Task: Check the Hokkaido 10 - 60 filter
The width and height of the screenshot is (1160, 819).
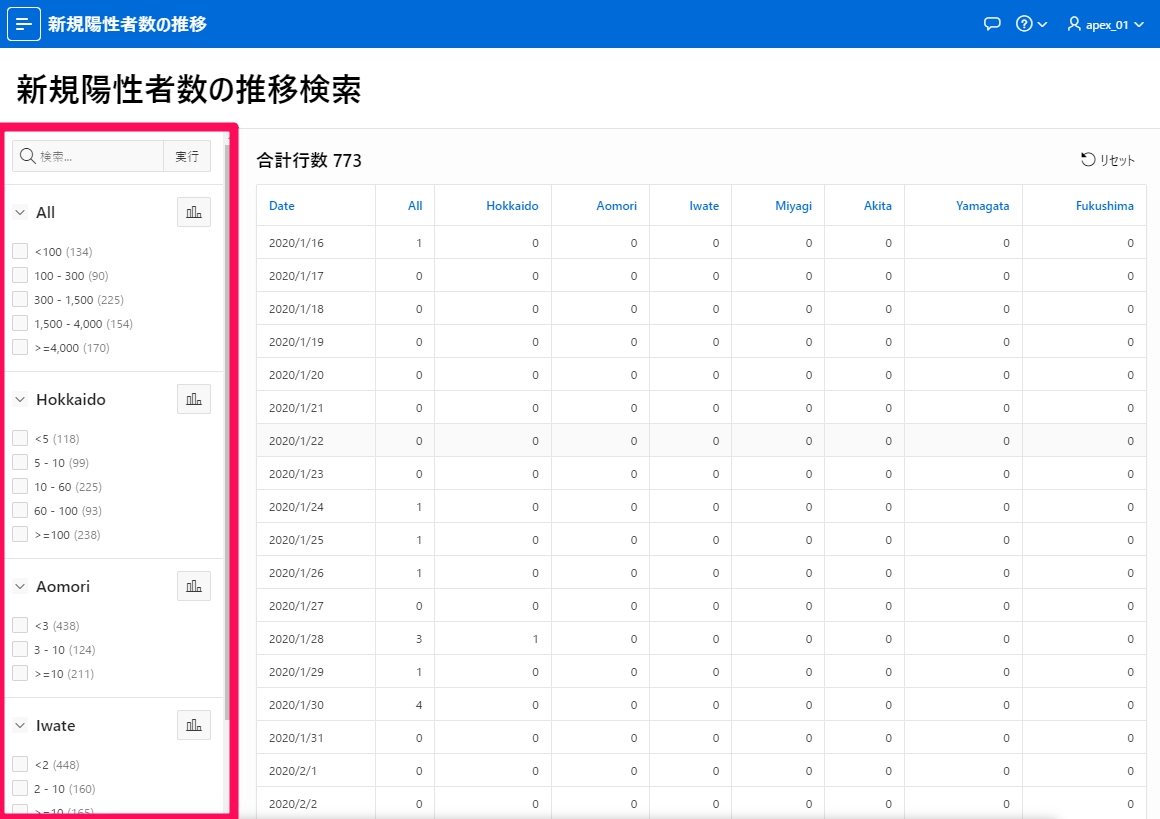Action: pos(20,486)
